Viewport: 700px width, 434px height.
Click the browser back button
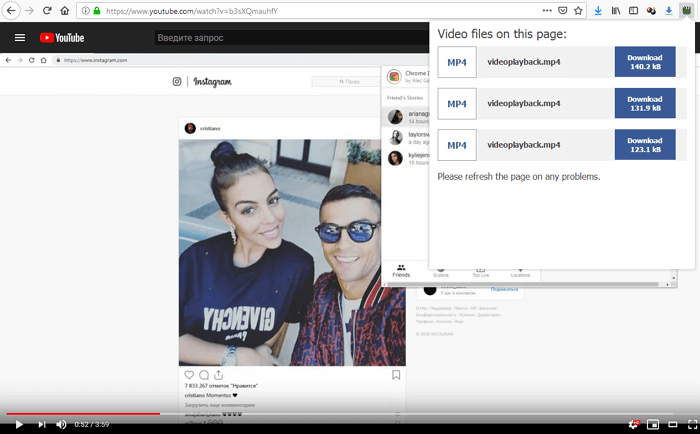(x=11, y=11)
